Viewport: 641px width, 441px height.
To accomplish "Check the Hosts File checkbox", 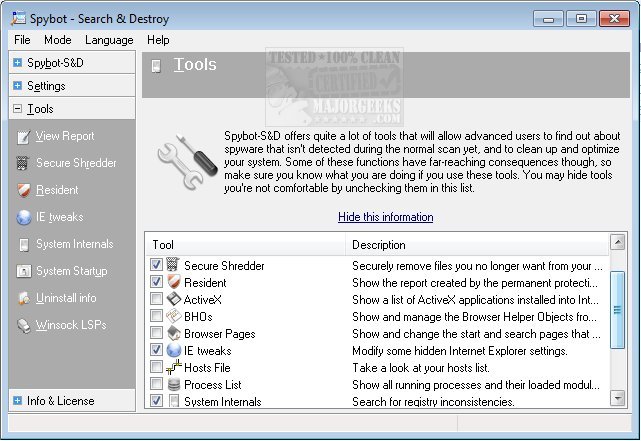I will 156,367.
